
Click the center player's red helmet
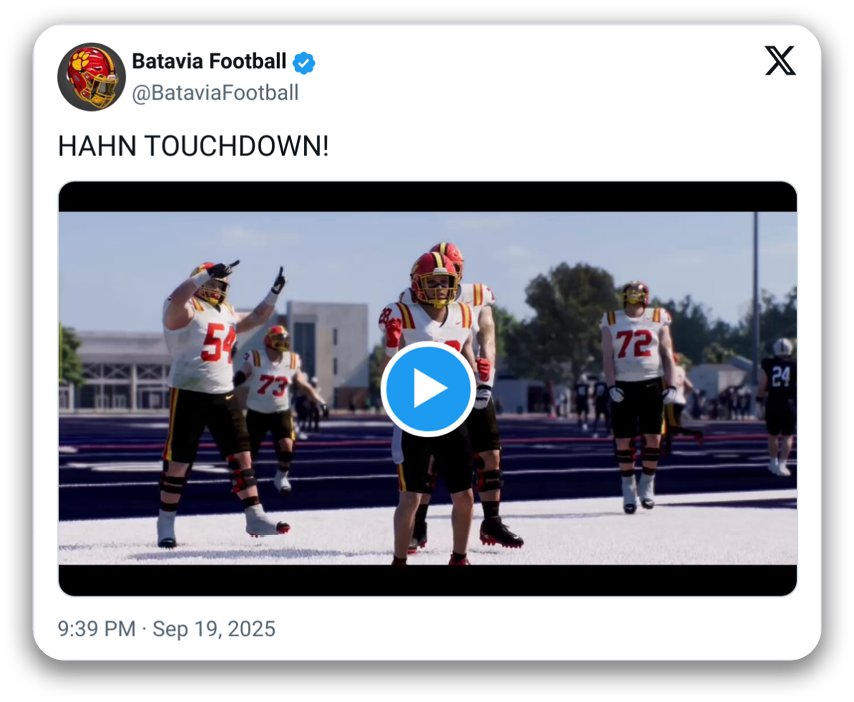tap(434, 279)
